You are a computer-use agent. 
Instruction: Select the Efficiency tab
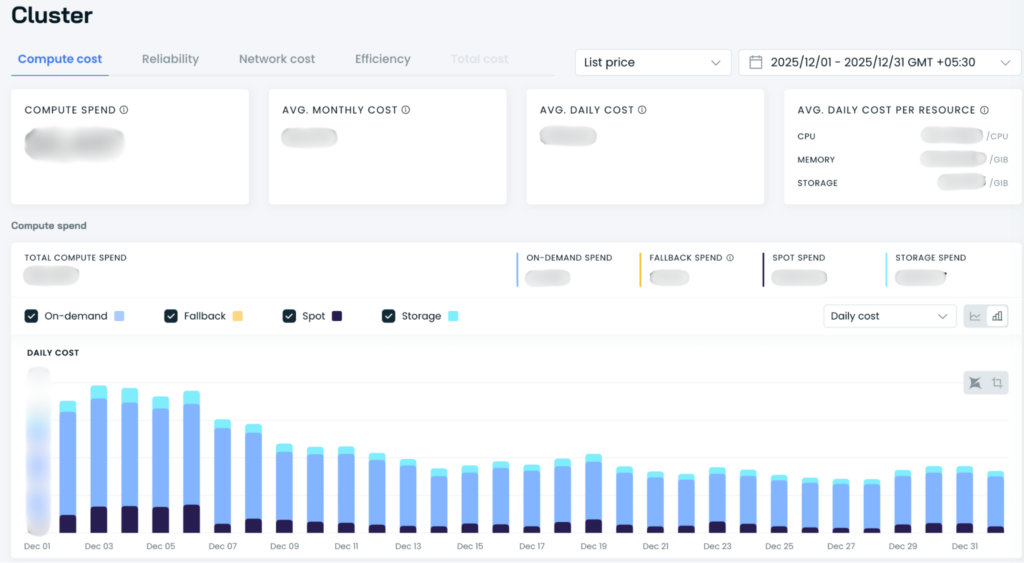click(383, 59)
